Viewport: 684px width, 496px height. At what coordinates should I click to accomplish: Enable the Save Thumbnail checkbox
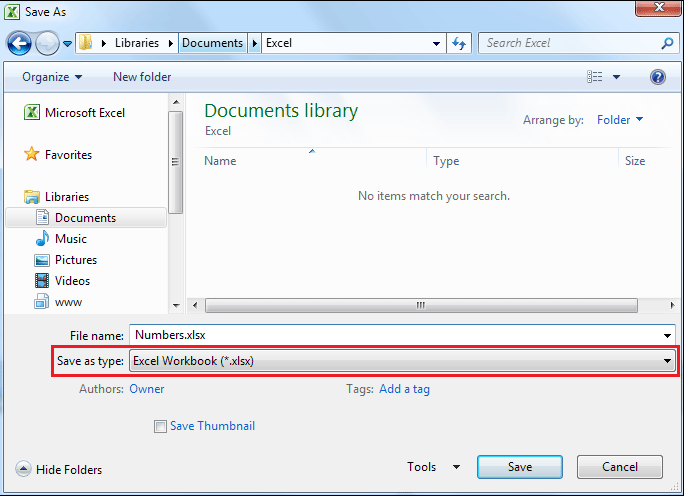coord(160,427)
